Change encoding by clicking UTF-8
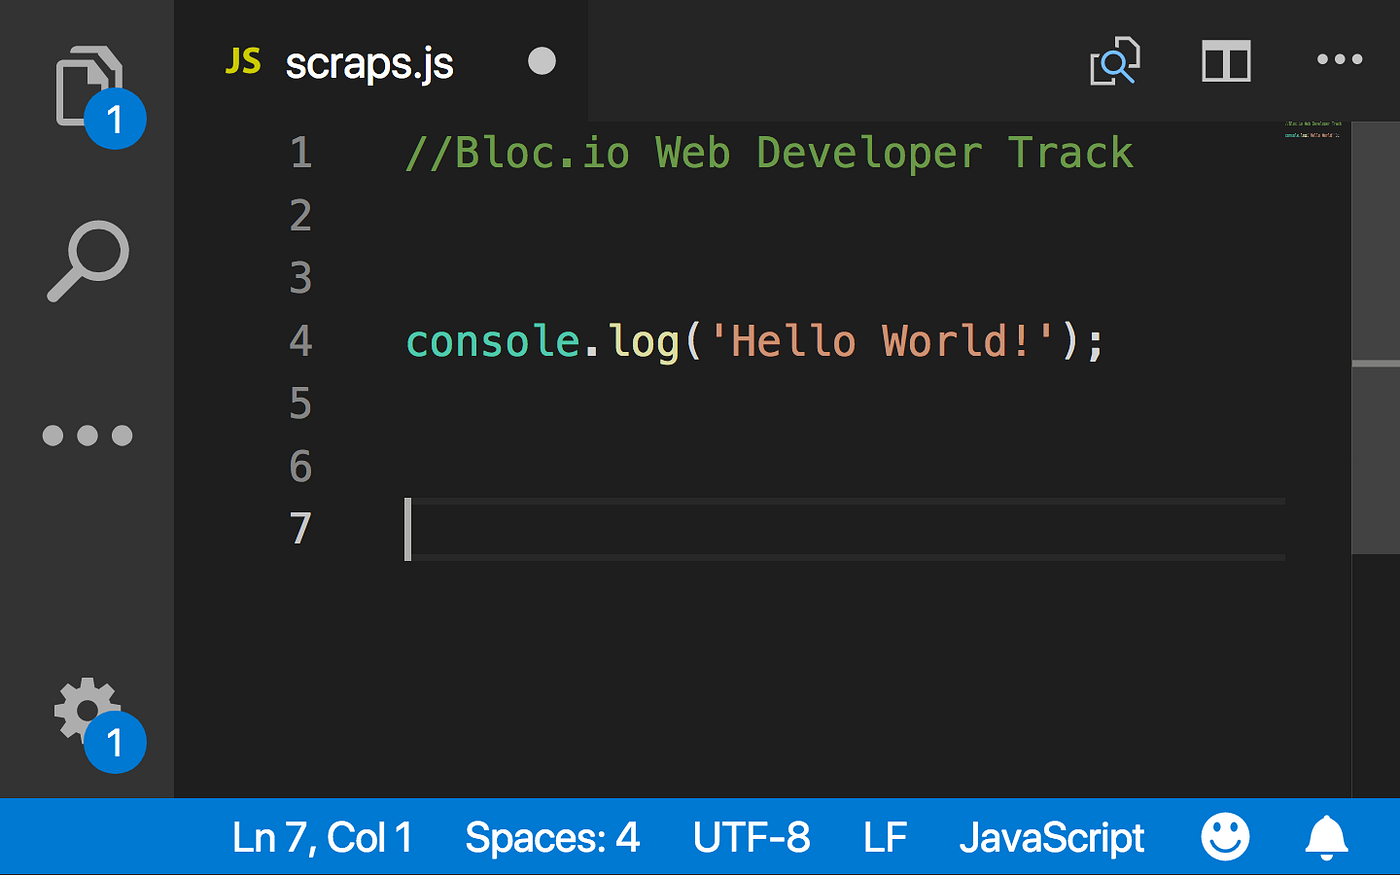 751,837
